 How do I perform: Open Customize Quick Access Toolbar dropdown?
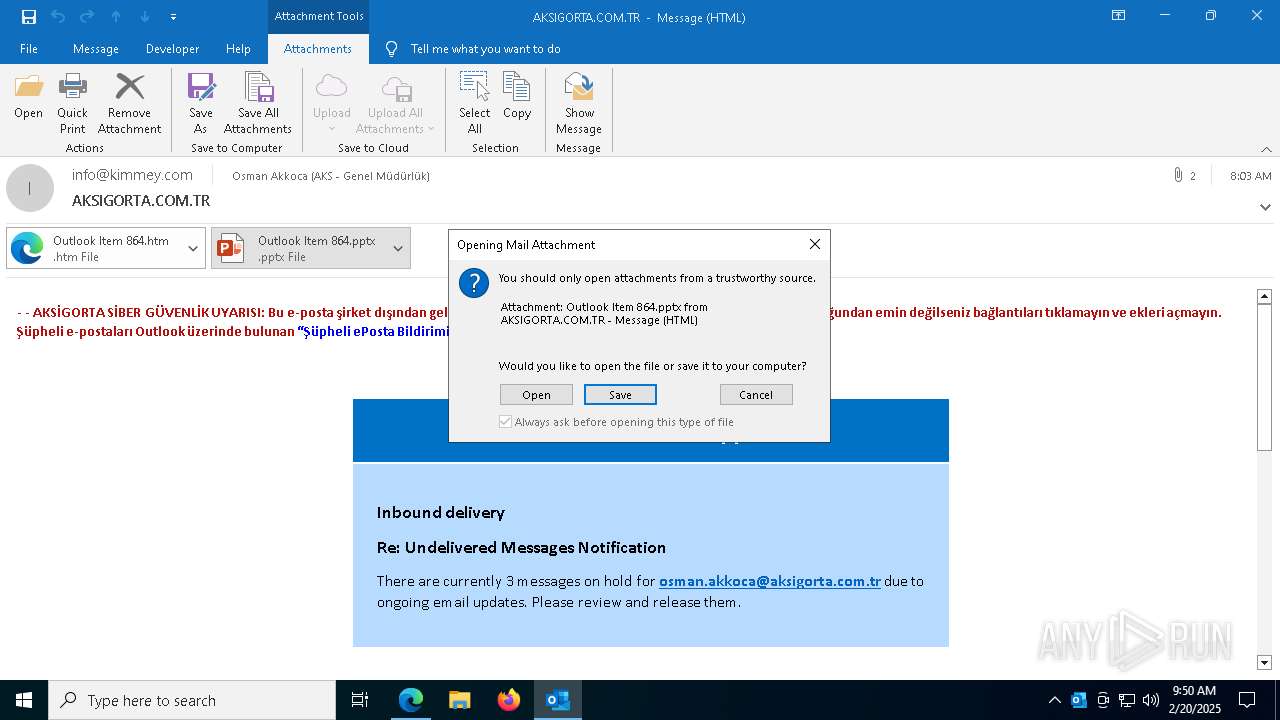coord(174,17)
